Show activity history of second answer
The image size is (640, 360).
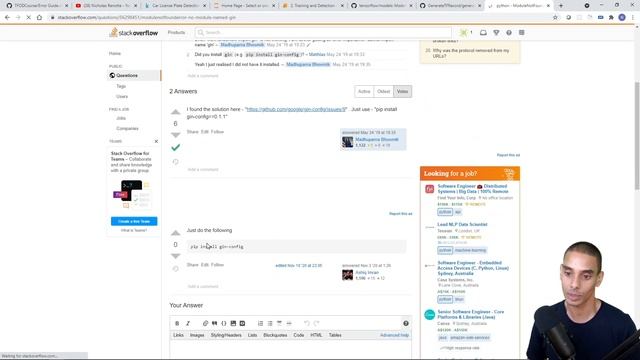tap(176, 269)
